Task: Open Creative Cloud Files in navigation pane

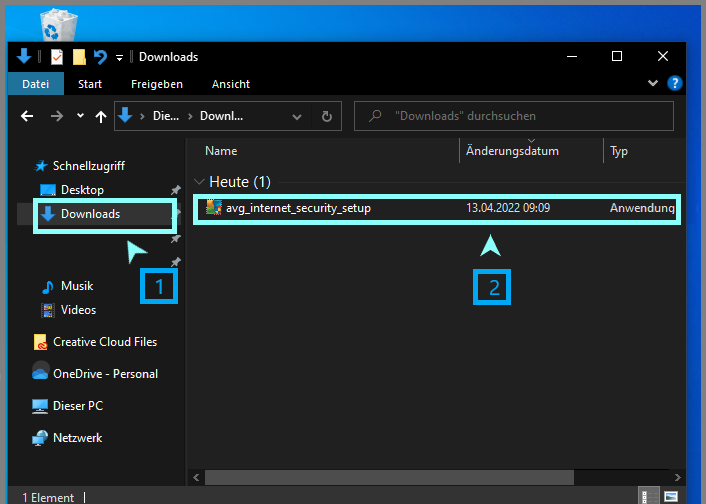Action: 105,342
